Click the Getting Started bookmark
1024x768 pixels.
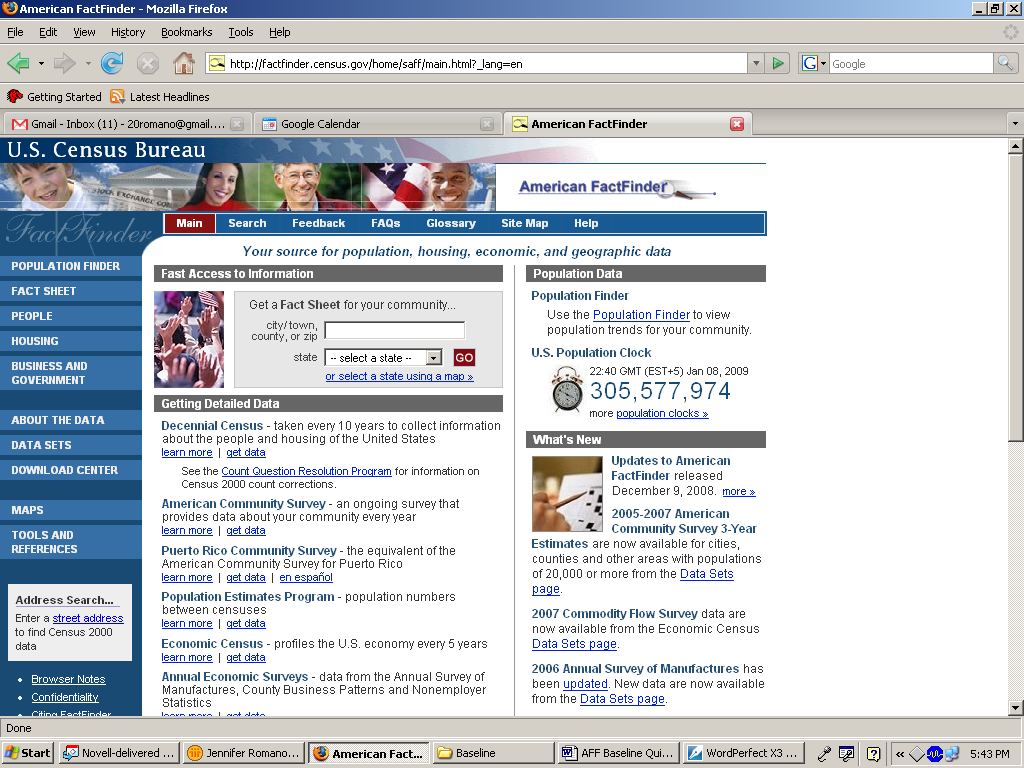tap(54, 97)
